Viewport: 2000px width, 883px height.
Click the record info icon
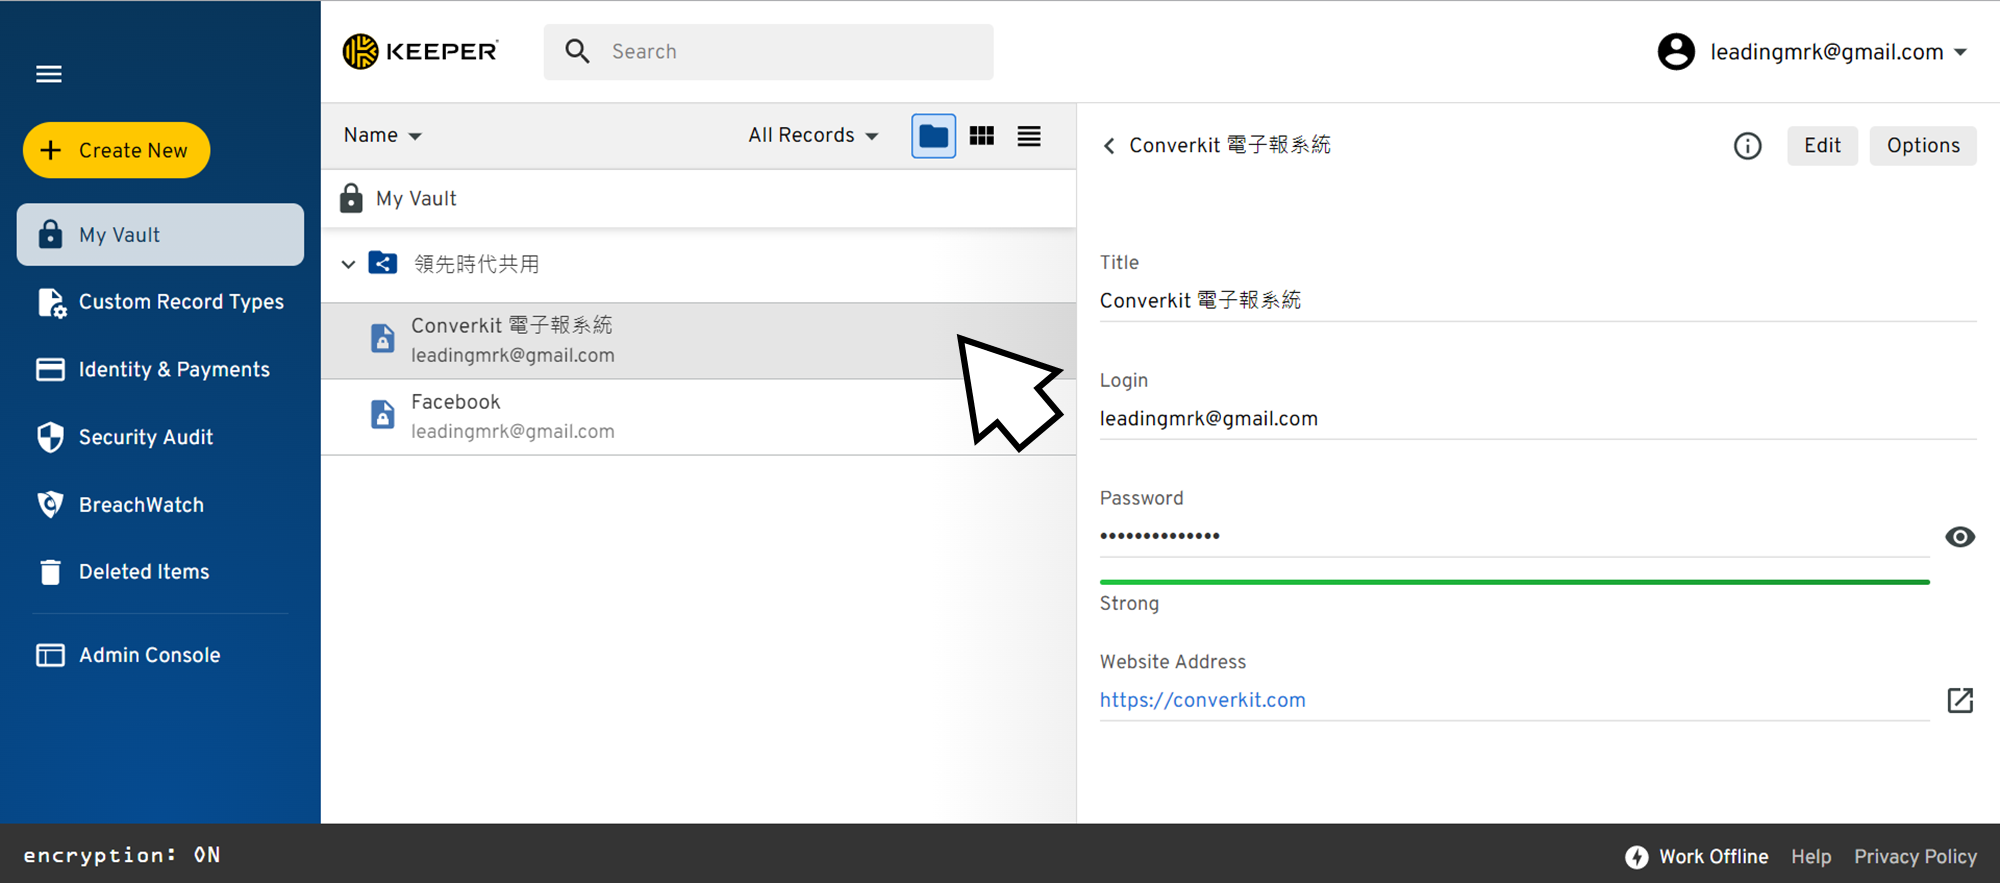coord(1747,146)
